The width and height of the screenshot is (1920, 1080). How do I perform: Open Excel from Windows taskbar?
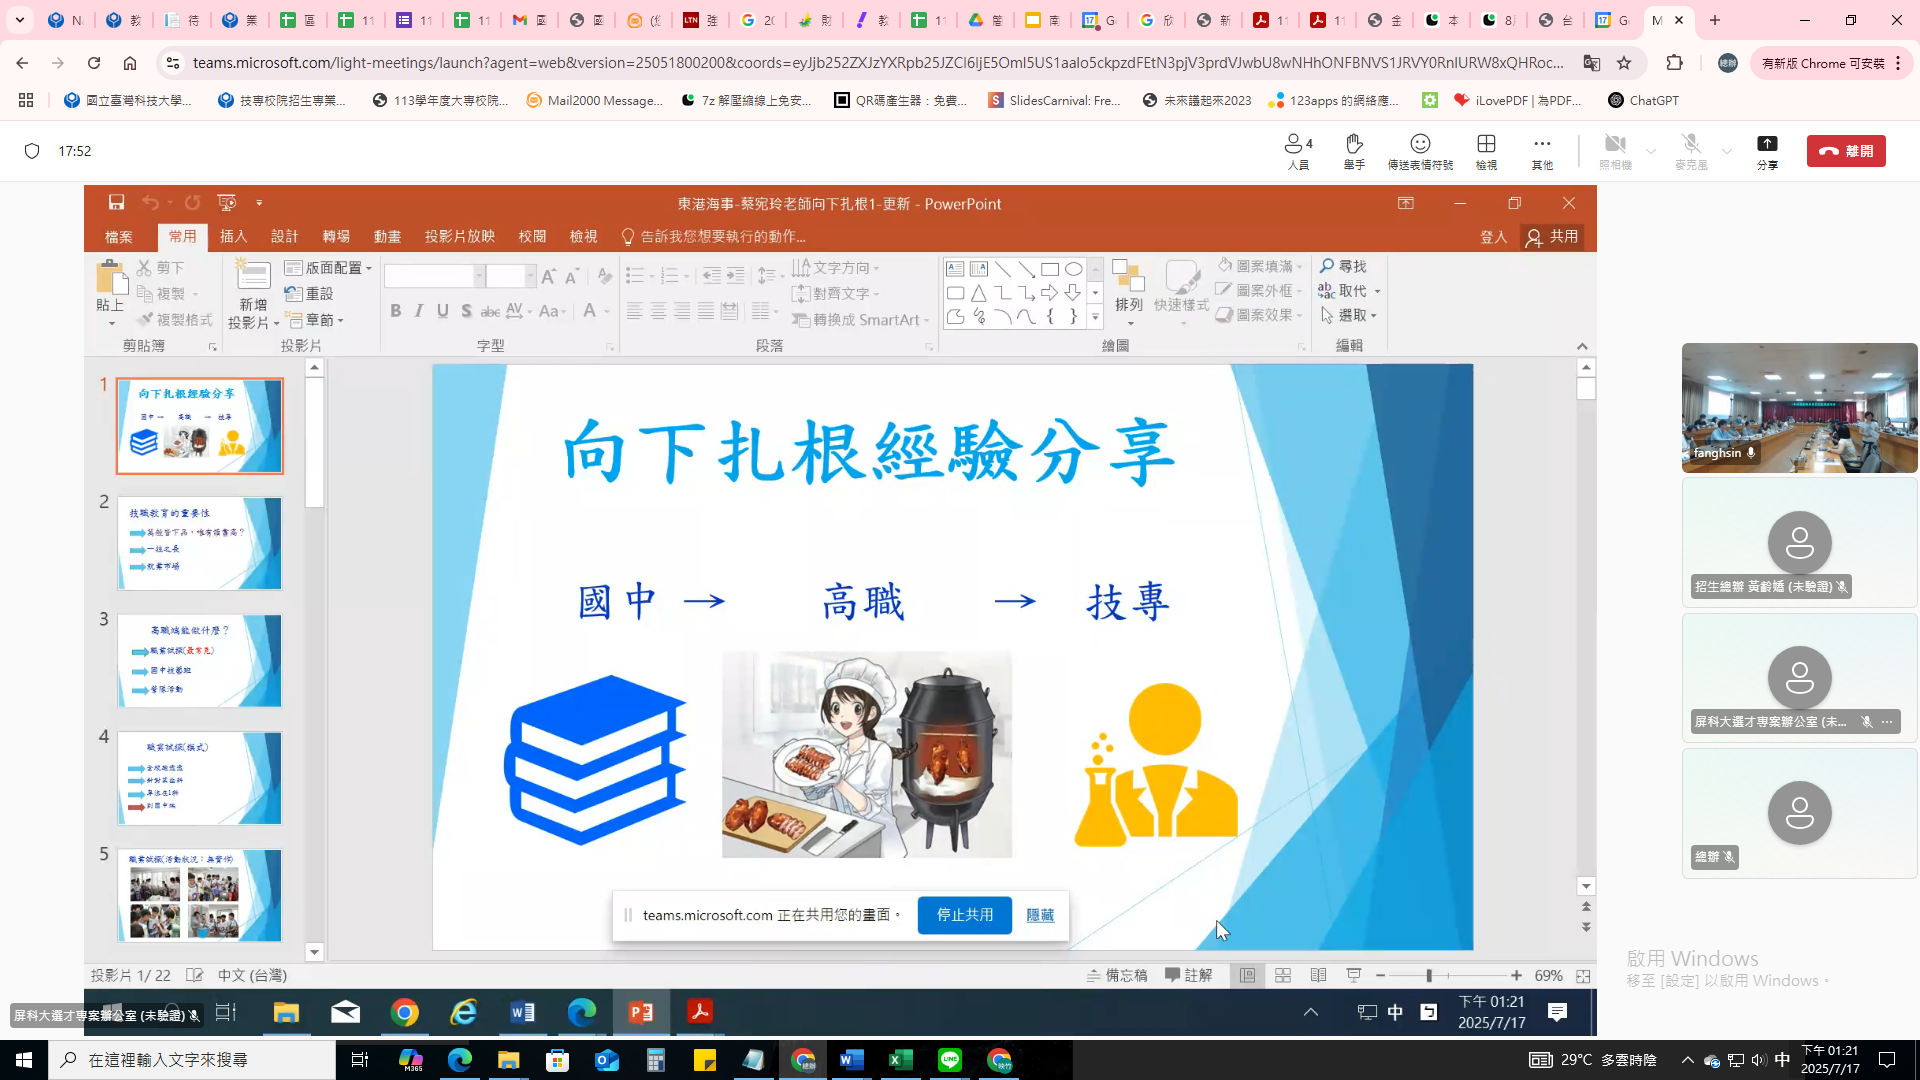pyautogui.click(x=901, y=1060)
